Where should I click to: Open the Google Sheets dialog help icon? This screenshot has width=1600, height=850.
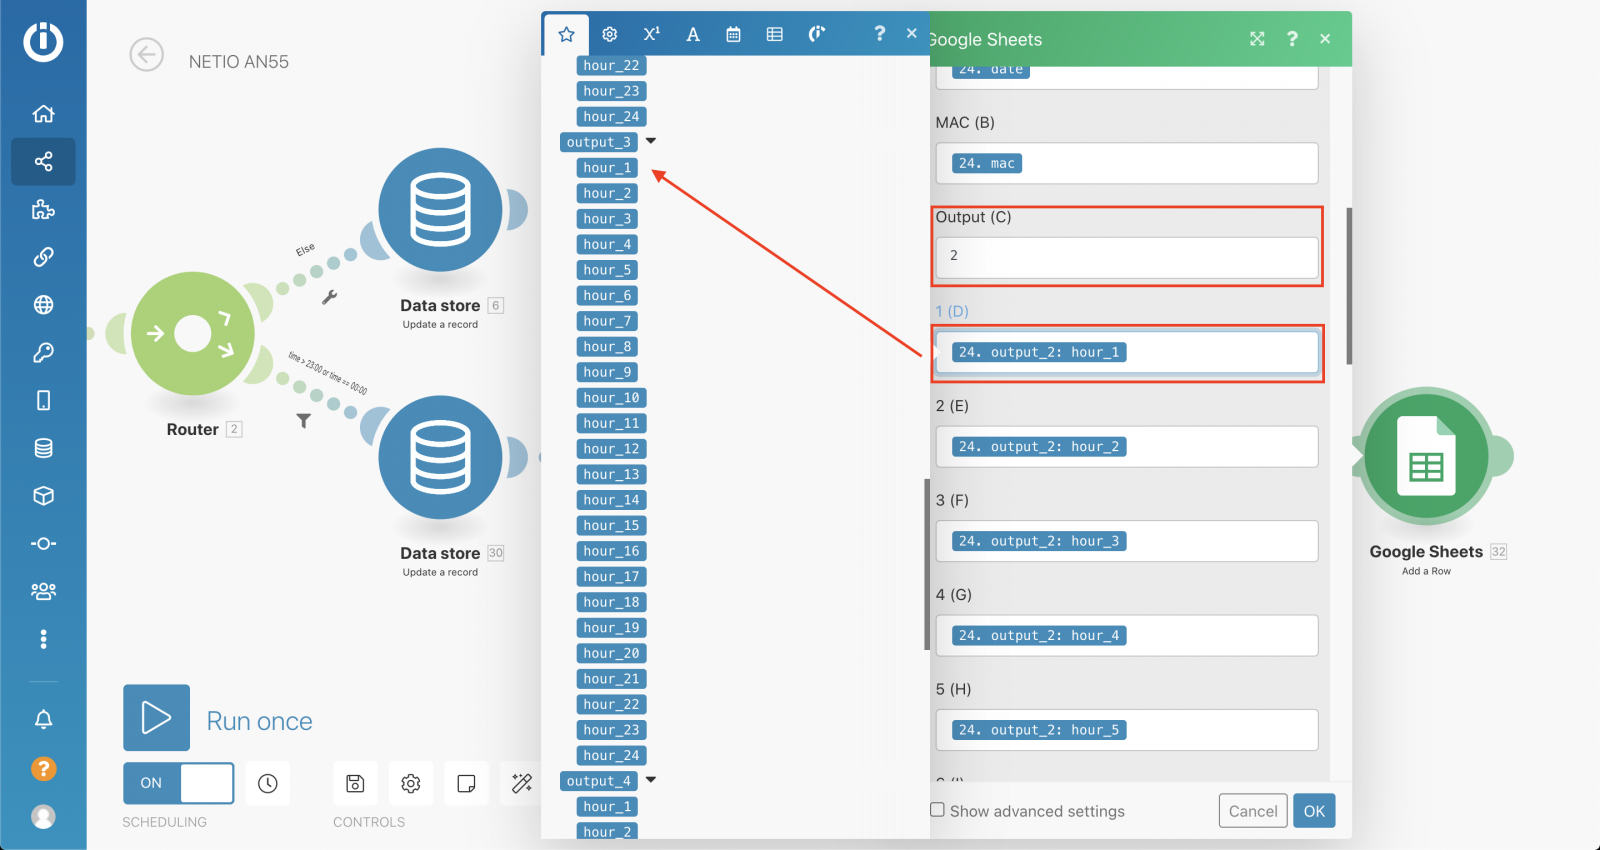point(1292,39)
